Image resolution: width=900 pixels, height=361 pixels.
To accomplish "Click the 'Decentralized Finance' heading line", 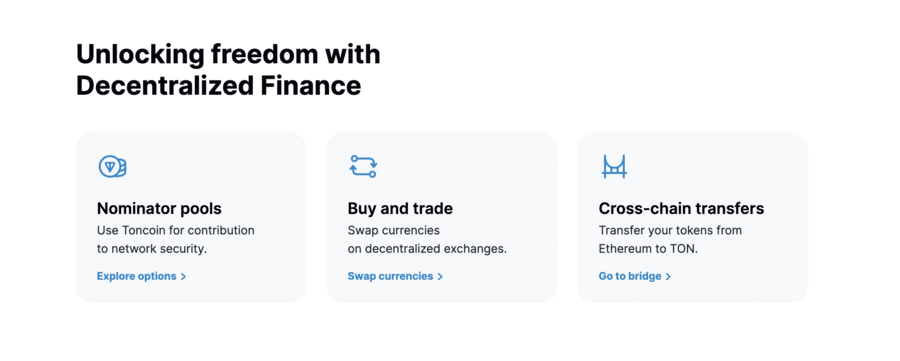I will coord(219,86).
